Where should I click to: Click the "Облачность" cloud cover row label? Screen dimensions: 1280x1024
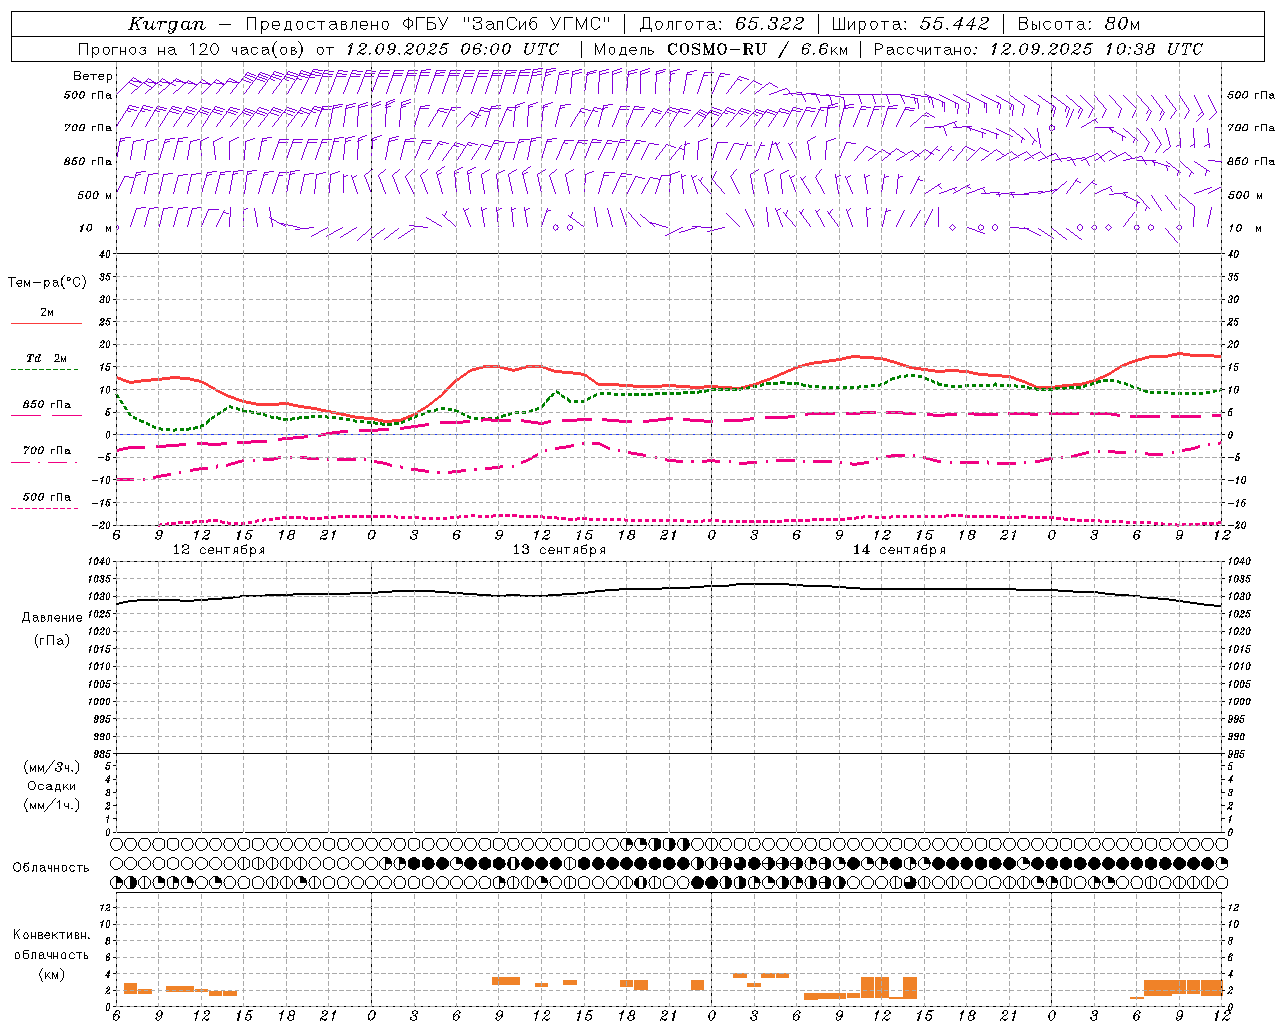tap(51, 868)
